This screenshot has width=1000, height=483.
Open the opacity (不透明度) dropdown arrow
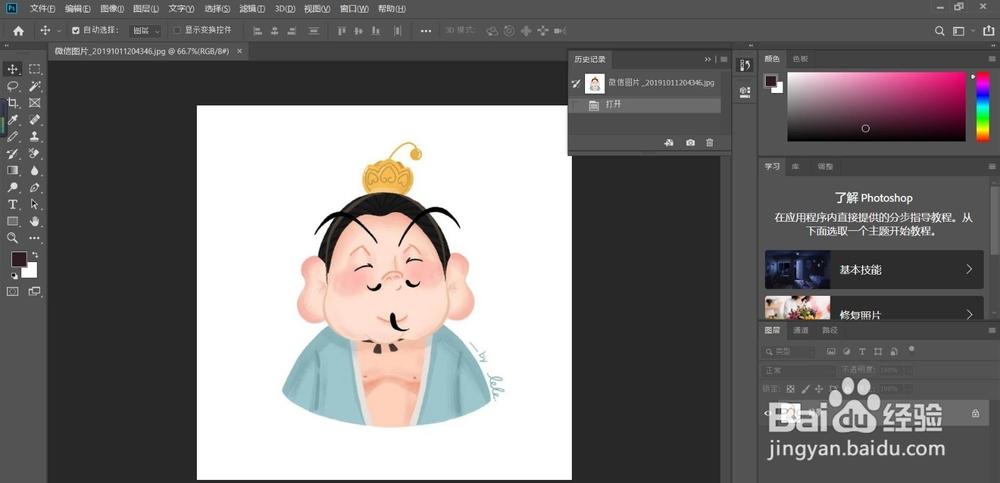(x=909, y=370)
